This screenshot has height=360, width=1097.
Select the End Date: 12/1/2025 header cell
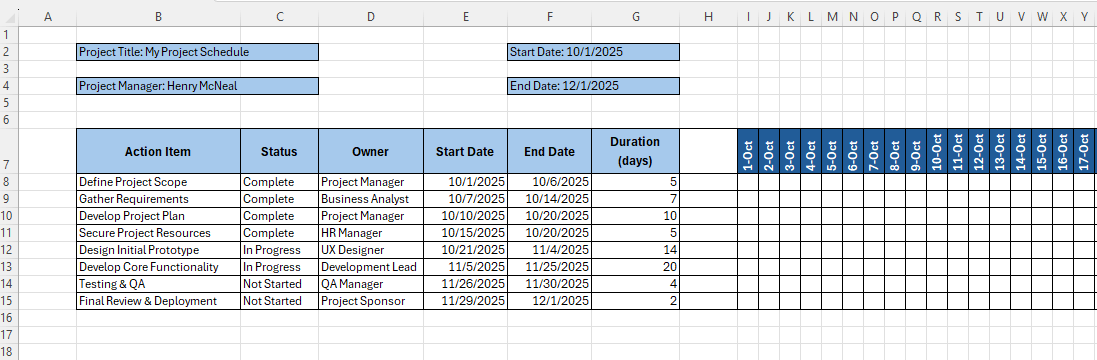click(x=593, y=86)
